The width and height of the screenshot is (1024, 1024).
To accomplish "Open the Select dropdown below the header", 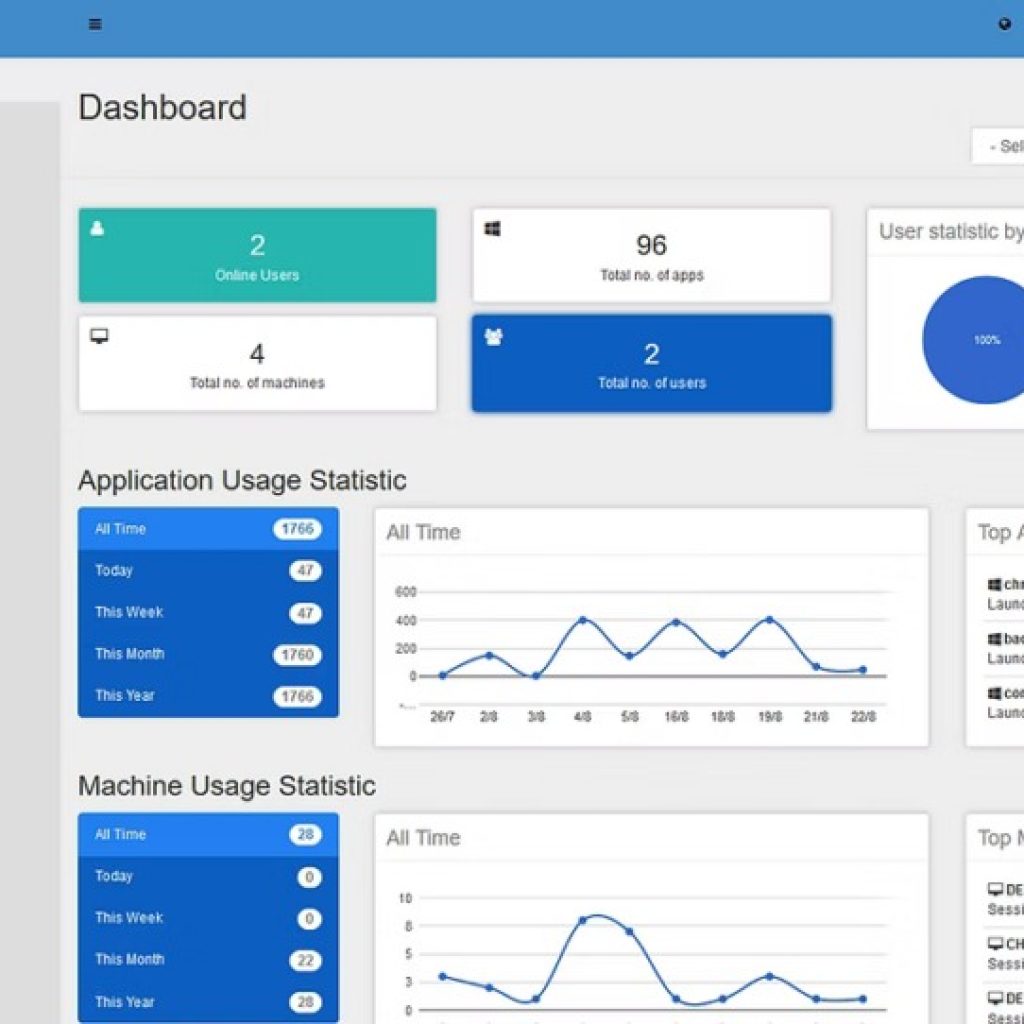I will (x=998, y=146).
